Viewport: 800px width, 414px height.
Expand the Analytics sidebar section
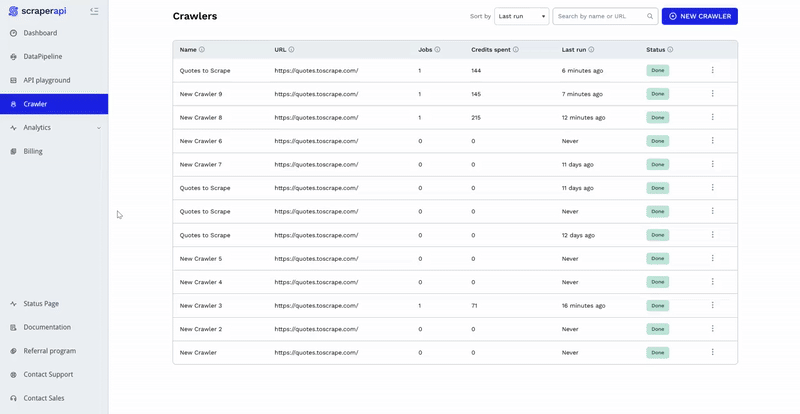pyautogui.click(x=98, y=128)
